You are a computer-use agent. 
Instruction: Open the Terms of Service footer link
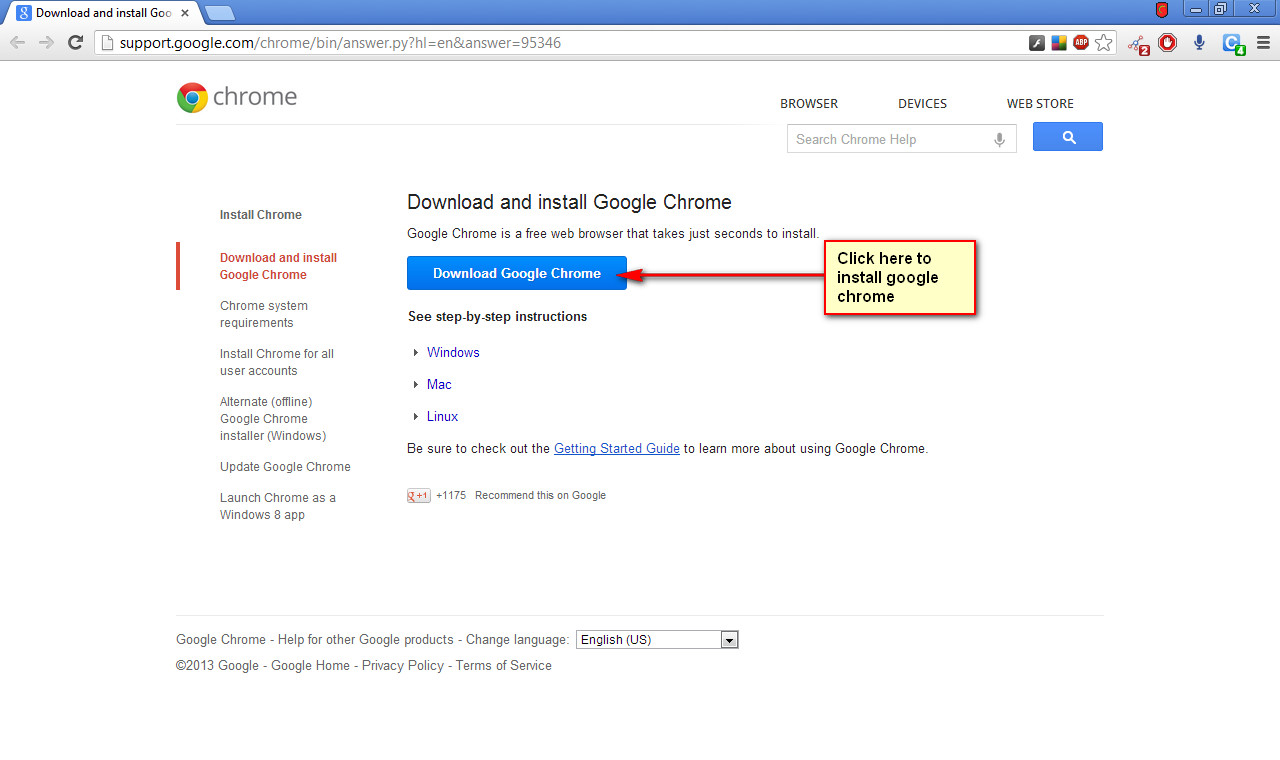pyautogui.click(x=504, y=666)
